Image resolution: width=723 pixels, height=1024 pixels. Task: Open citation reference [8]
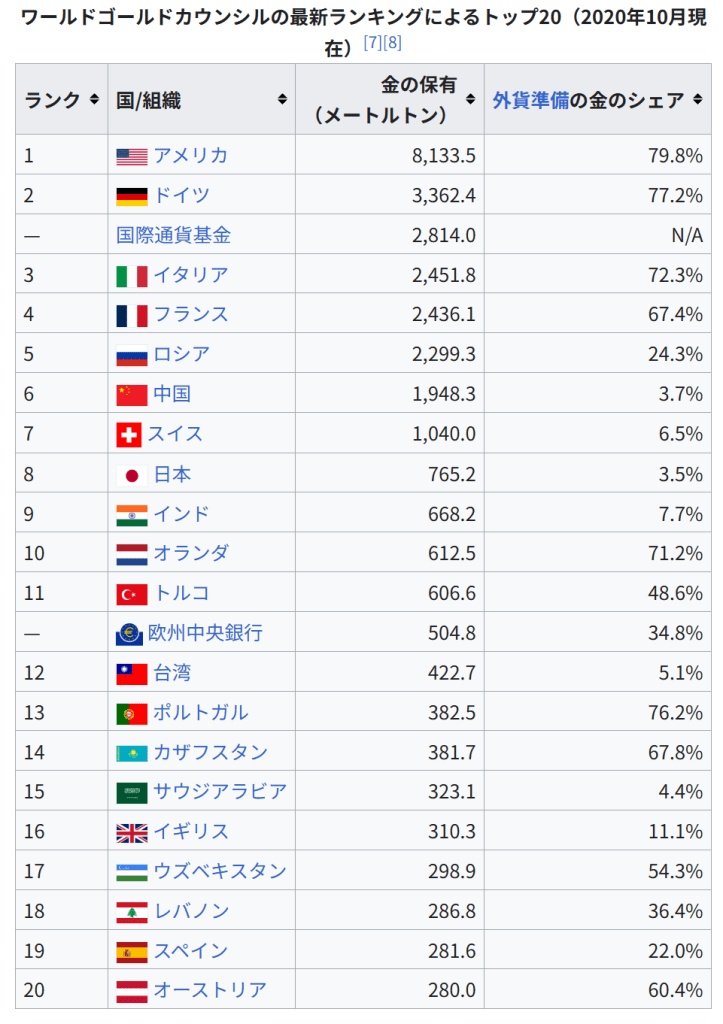coord(392,46)
